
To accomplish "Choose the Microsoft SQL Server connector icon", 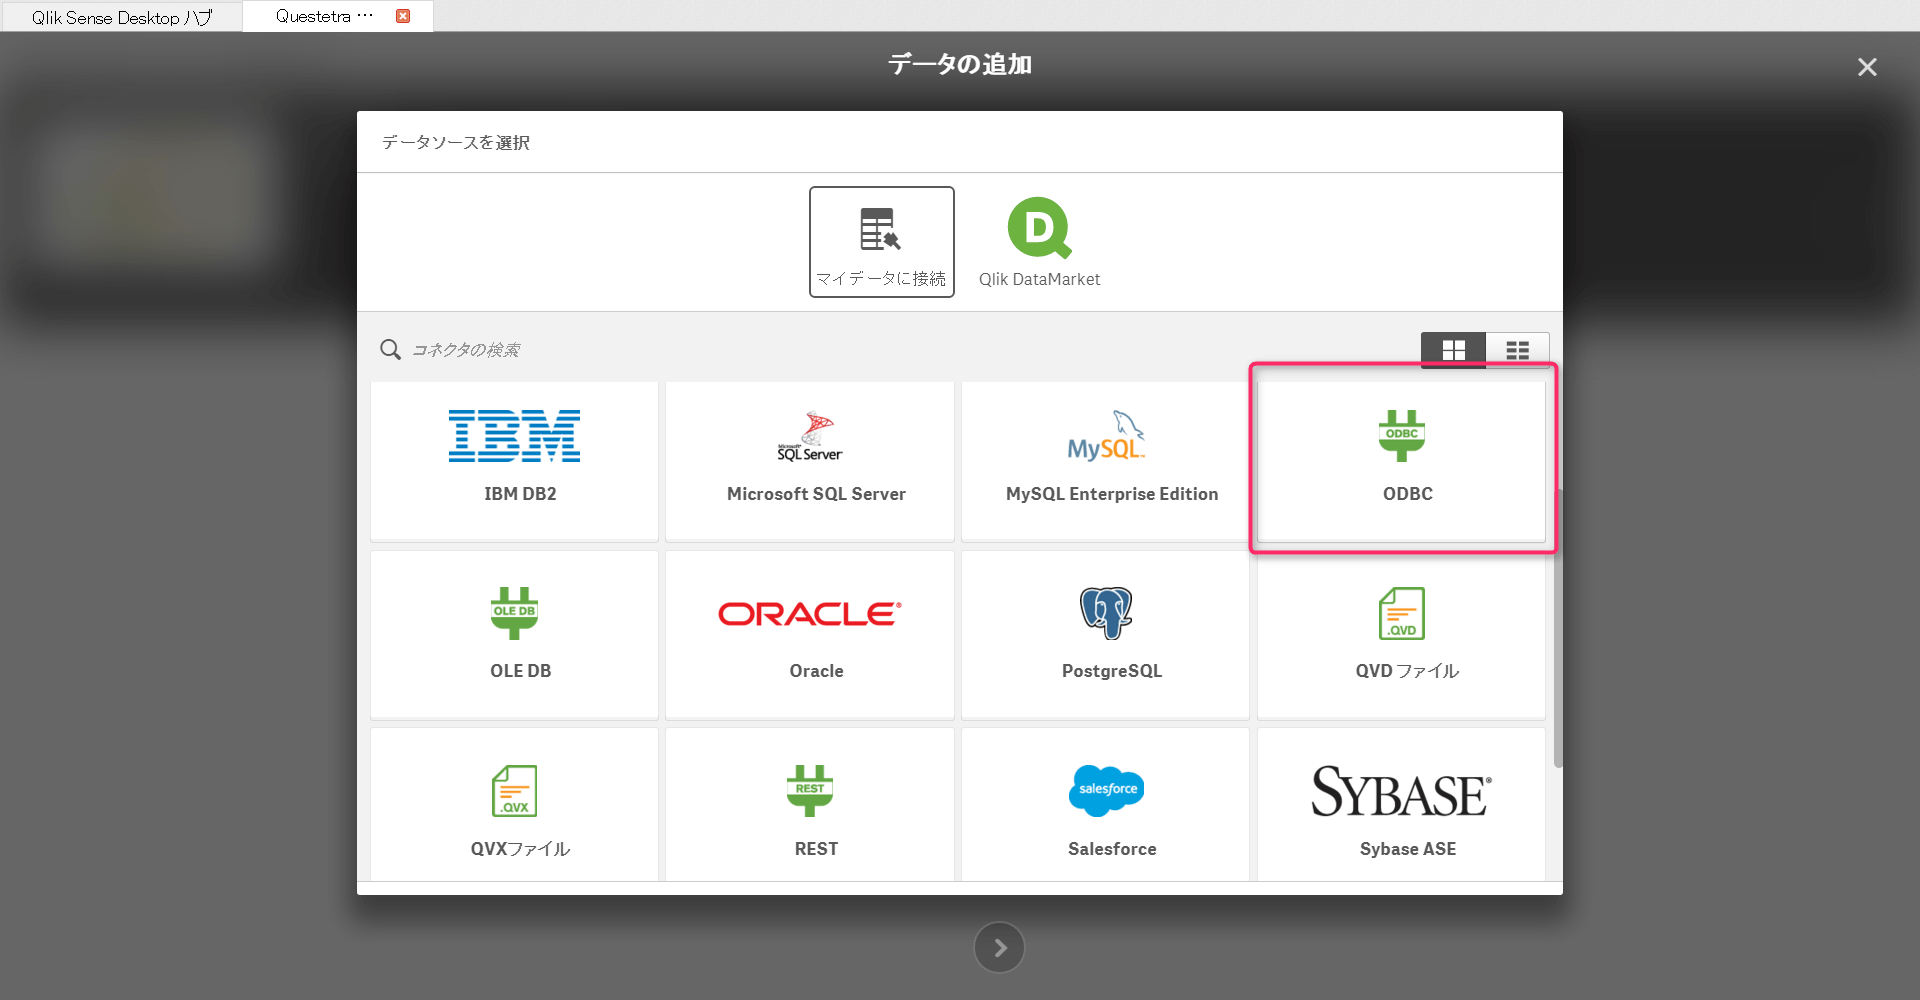I will click(x=810, y=436).
